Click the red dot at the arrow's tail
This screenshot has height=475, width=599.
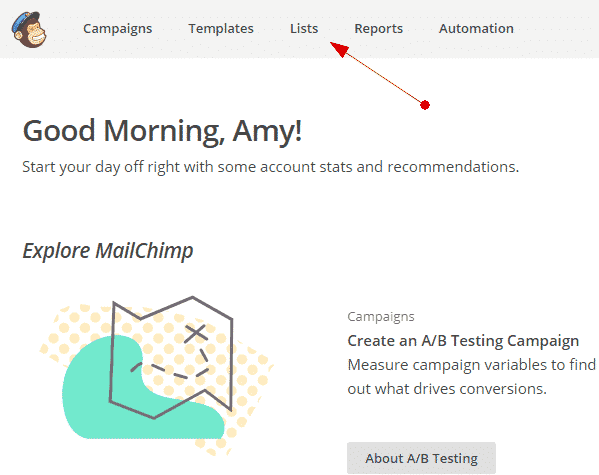[x=425, y=105]
